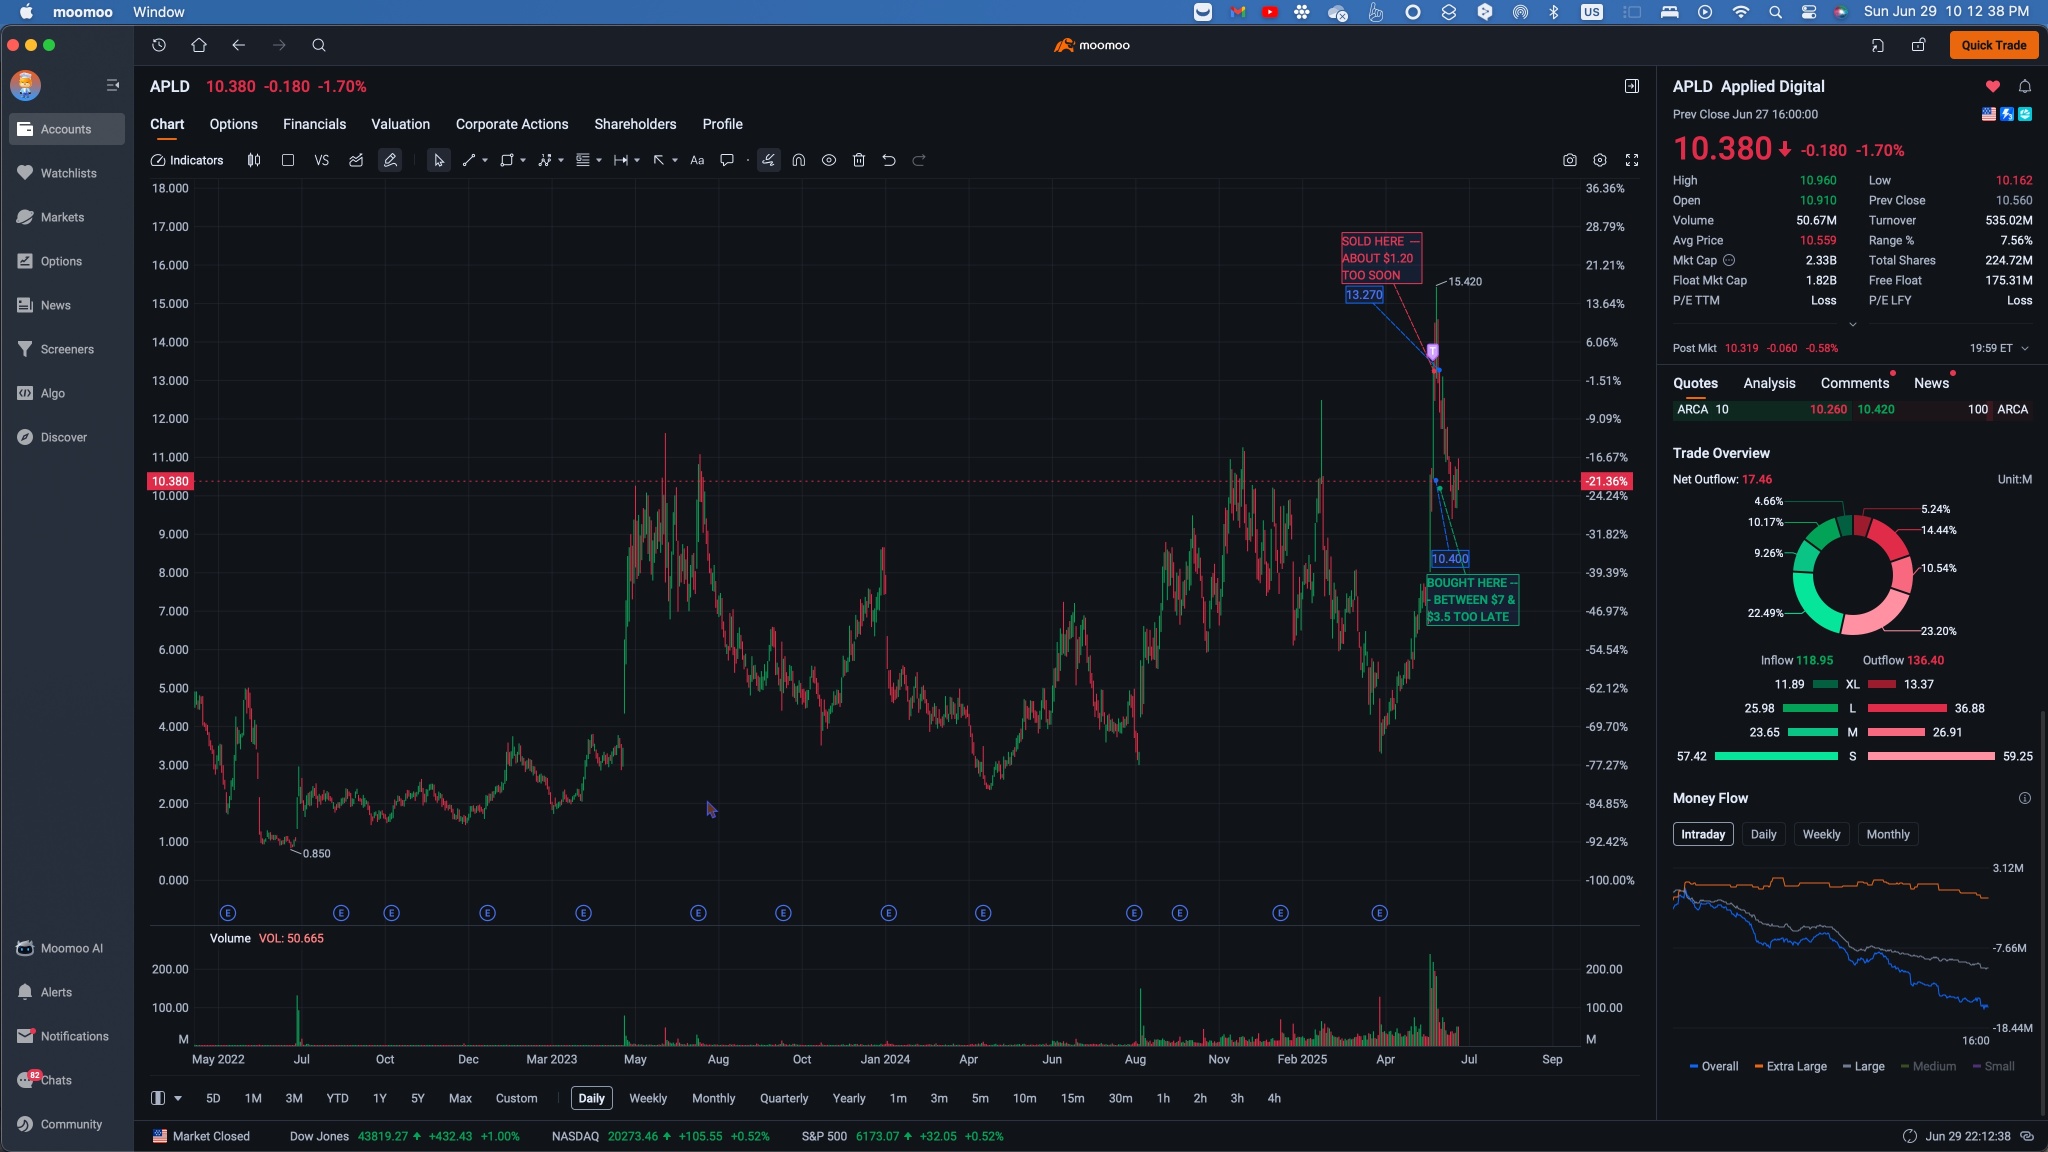Toggle the drawing pen tool
This screenshot has height=1152, width=2048.
pyautogui.click(x=390, y=160)
